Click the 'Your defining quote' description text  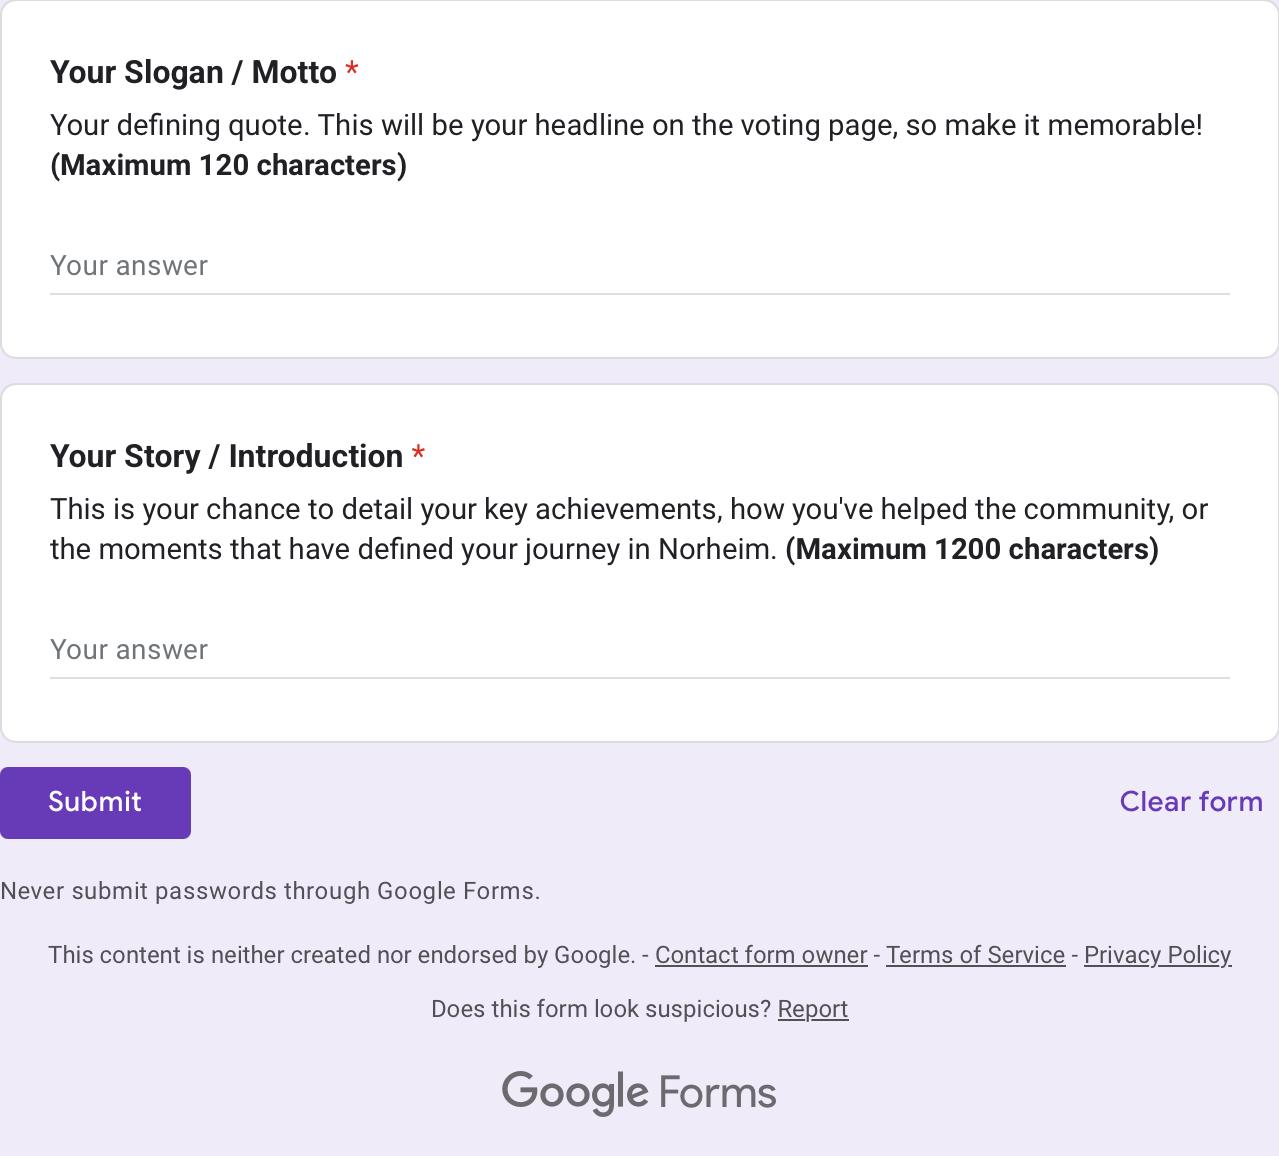[625, 126]
